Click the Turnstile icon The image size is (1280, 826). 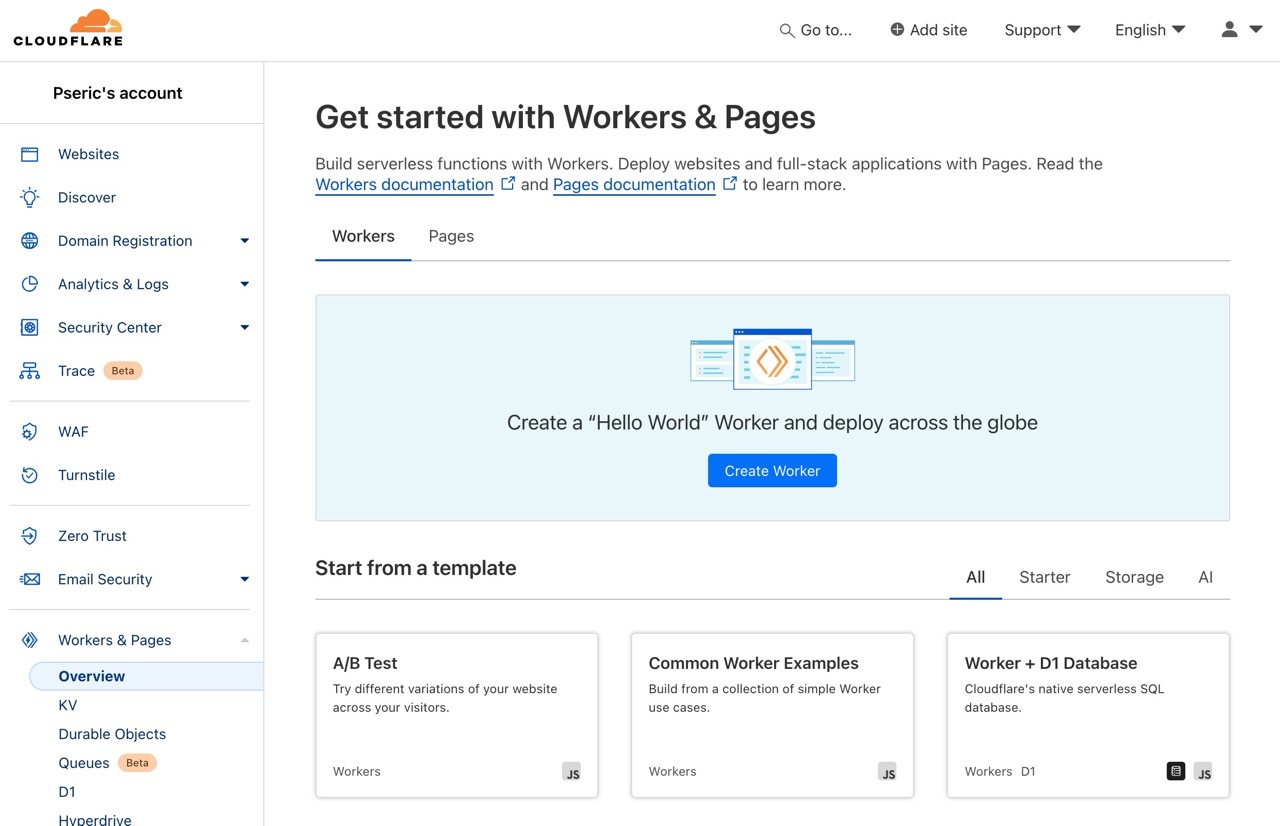point(30,475)
